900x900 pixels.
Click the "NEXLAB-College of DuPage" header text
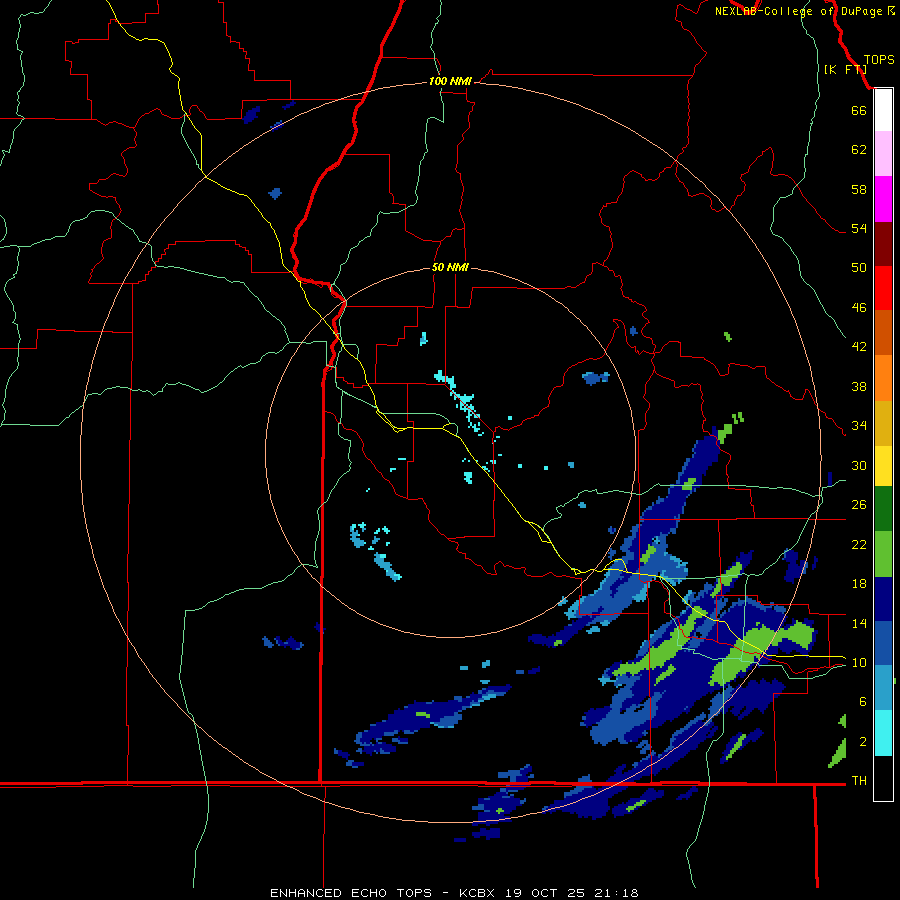pyautogui.click(x=798, y=11)
